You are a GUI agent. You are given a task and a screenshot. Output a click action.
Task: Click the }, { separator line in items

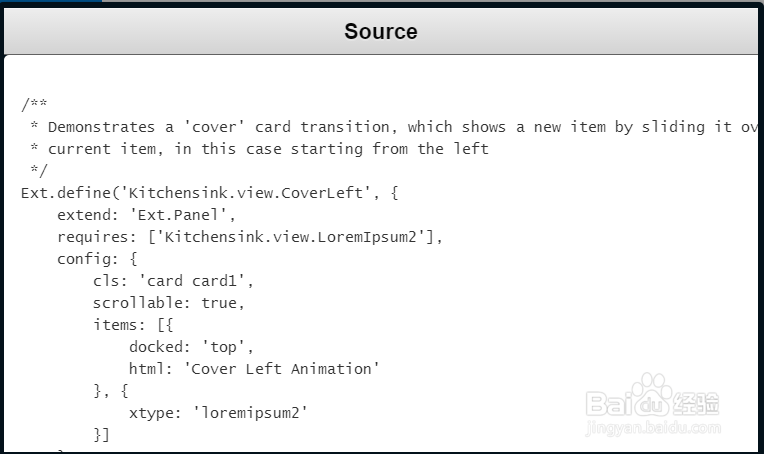point(110,391)
